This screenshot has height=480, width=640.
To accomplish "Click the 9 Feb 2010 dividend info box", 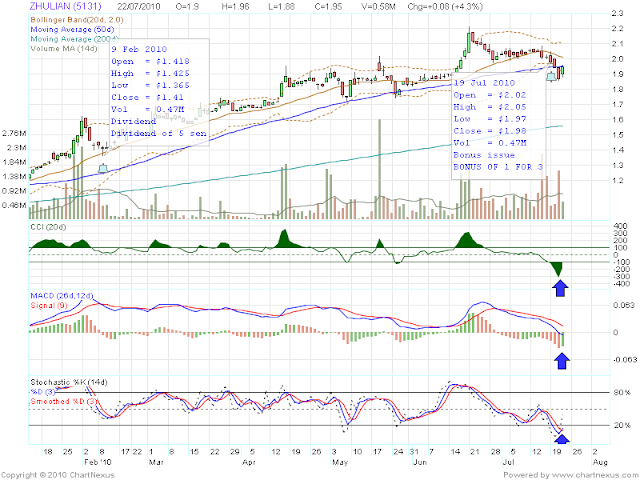I will [x=160, y=92].
